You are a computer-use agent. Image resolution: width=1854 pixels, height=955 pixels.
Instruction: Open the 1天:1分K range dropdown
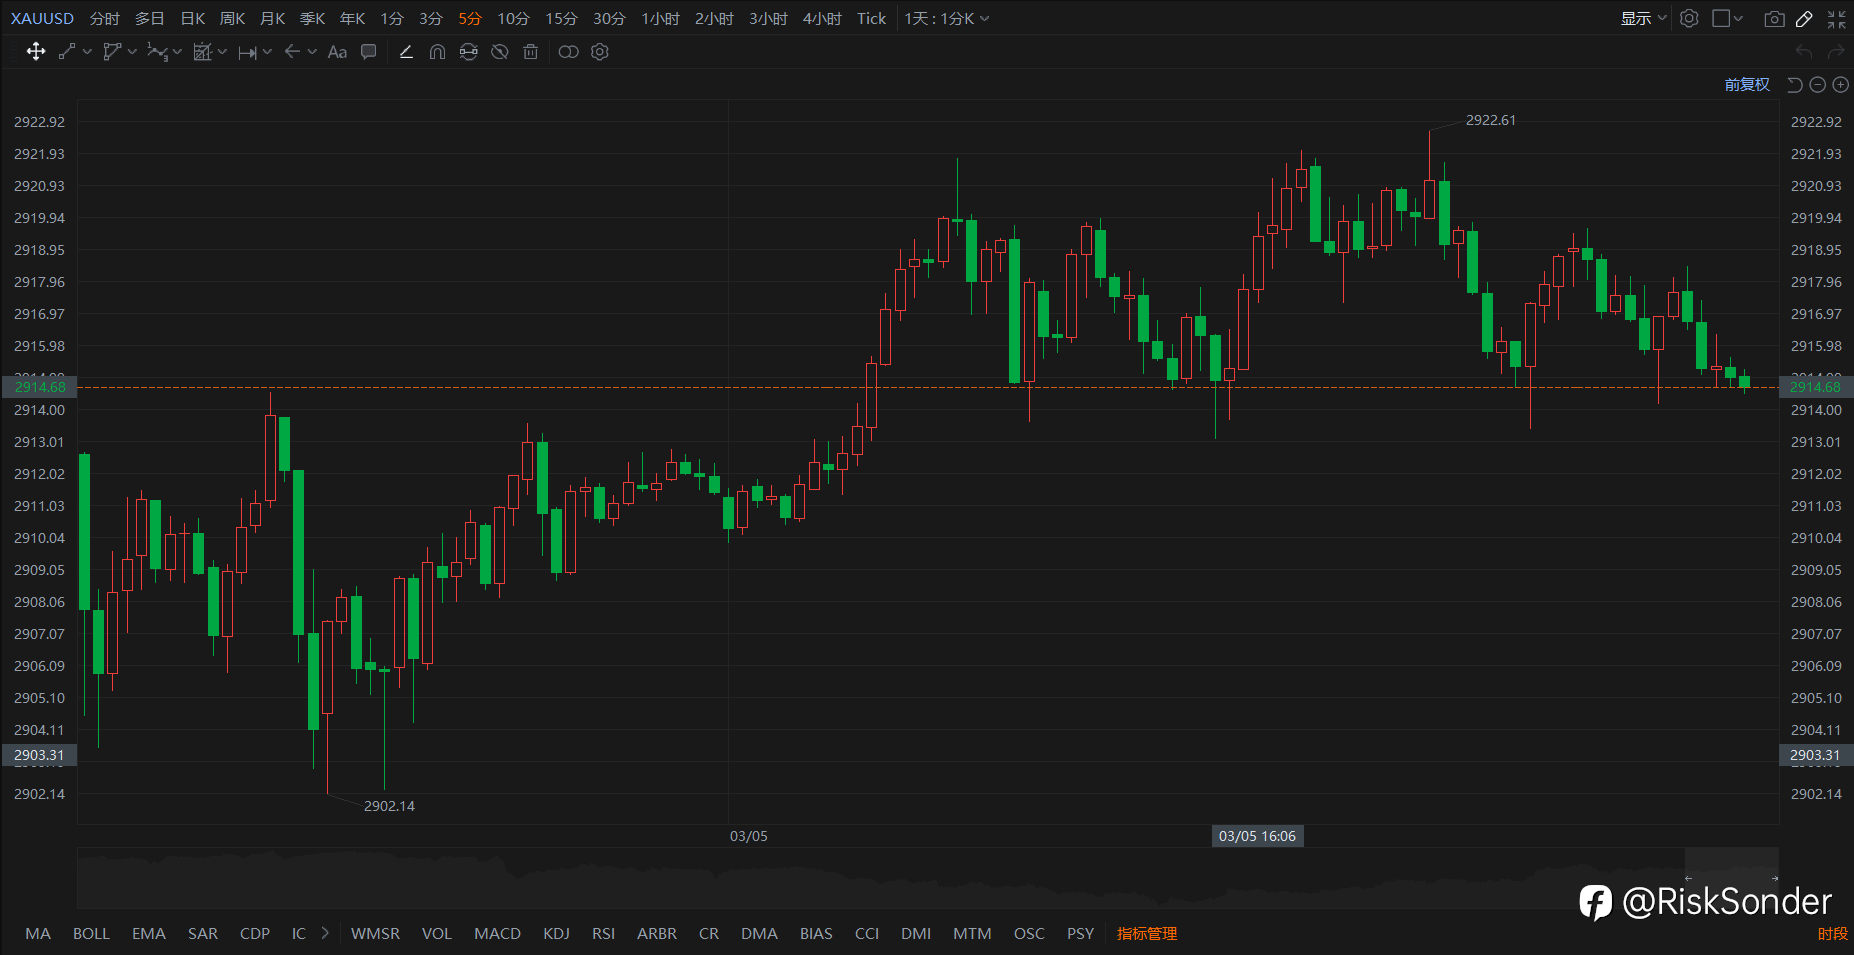pos(946,19)
